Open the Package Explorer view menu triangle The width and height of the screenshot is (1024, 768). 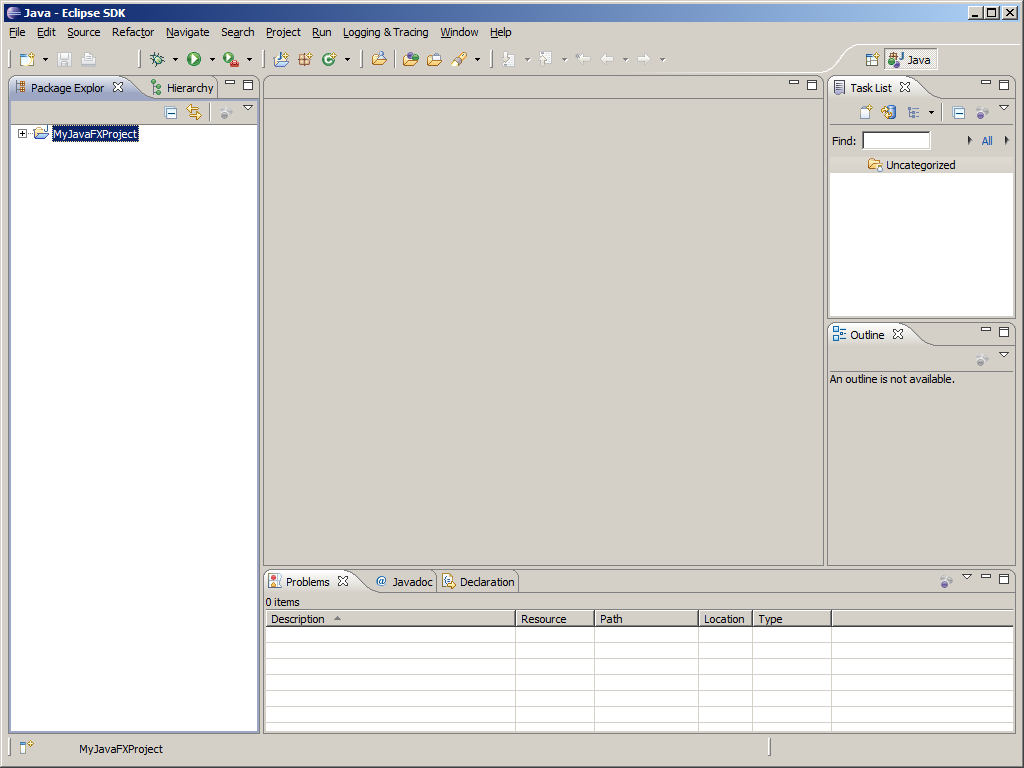(248, 108)
